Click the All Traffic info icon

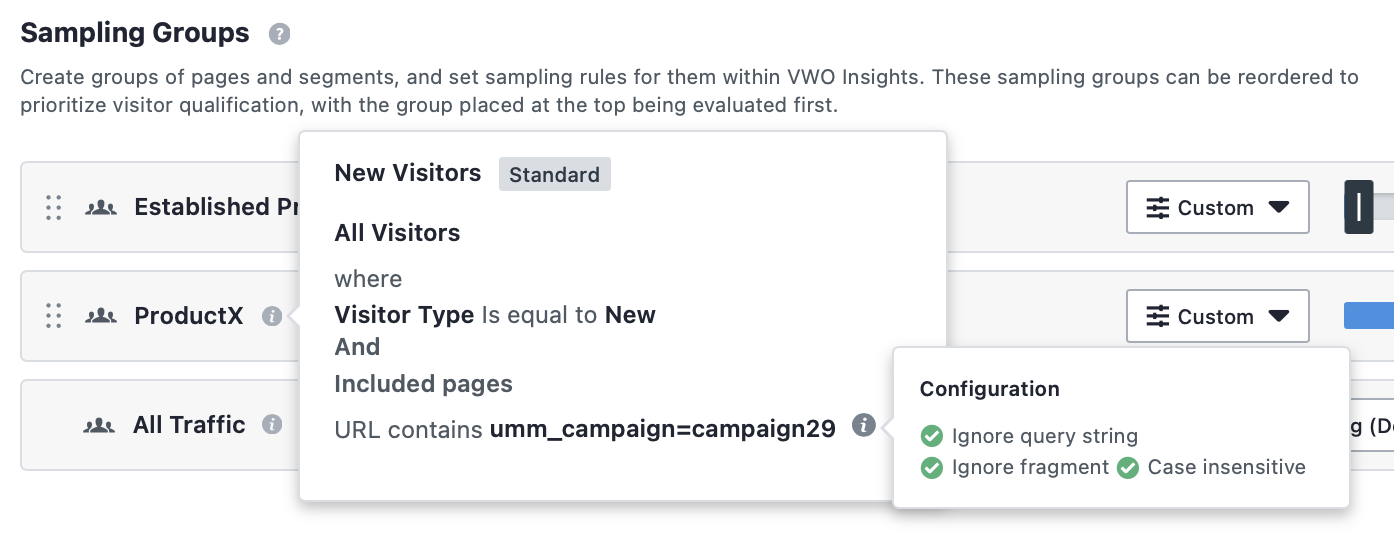pos(271,425)
